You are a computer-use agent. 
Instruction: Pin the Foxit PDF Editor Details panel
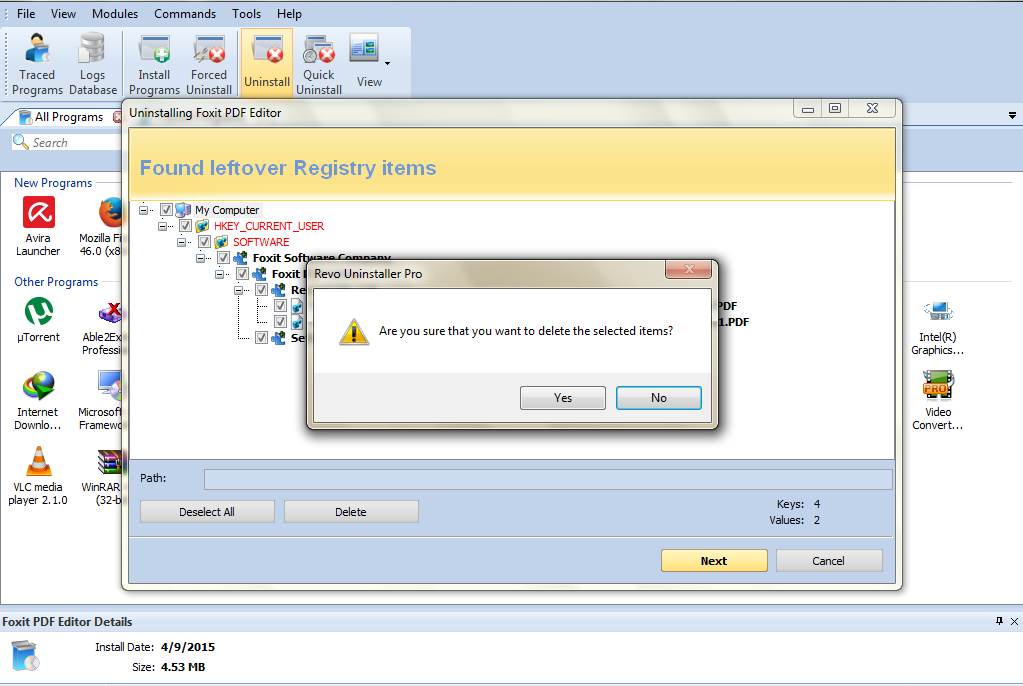click(x=1000, y=621)
